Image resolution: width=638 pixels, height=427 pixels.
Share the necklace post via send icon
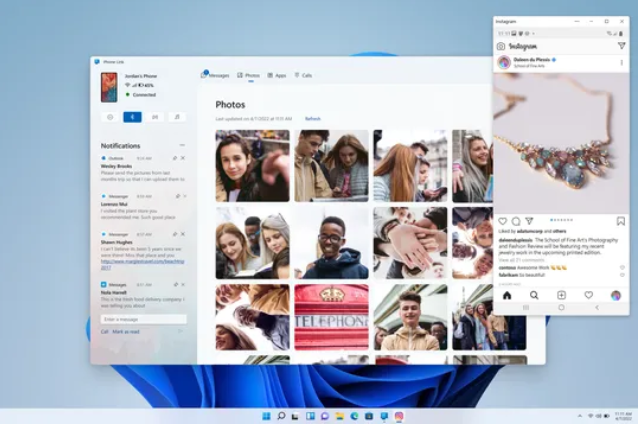click(529, 221)
